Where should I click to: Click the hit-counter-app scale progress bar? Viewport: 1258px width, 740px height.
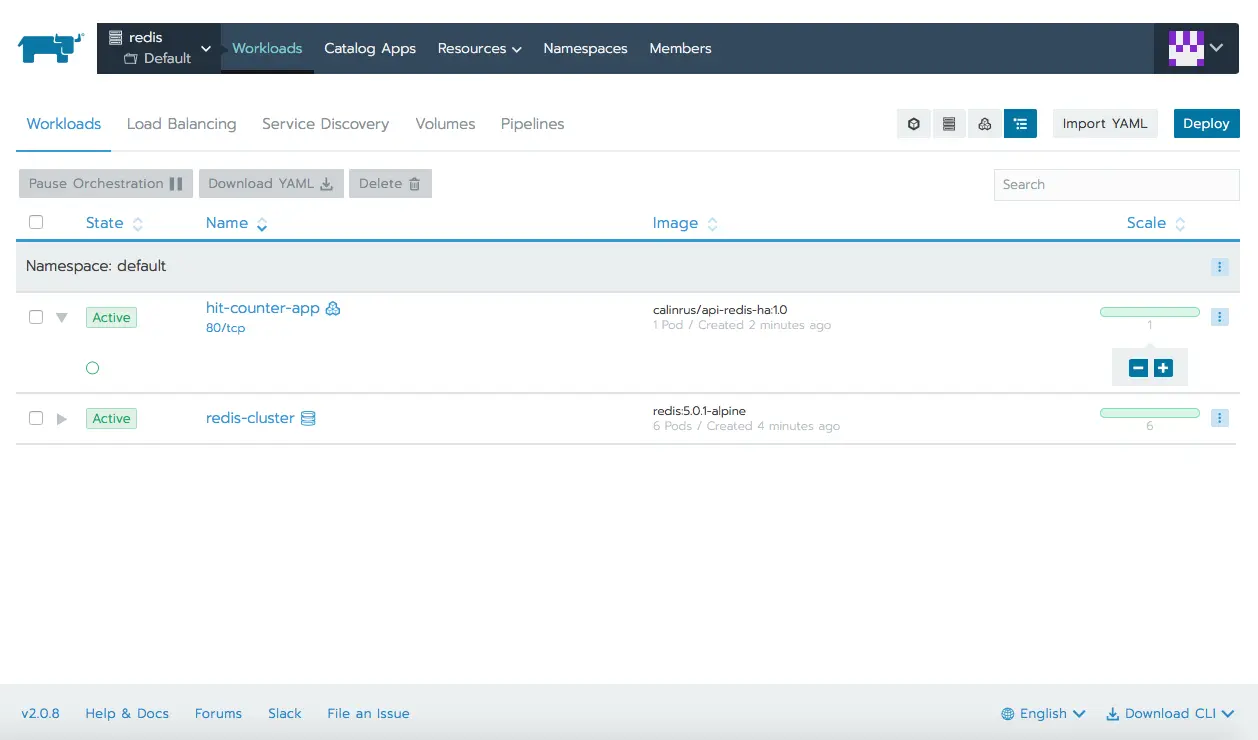pyautogui.click(x=1150, y=312)
